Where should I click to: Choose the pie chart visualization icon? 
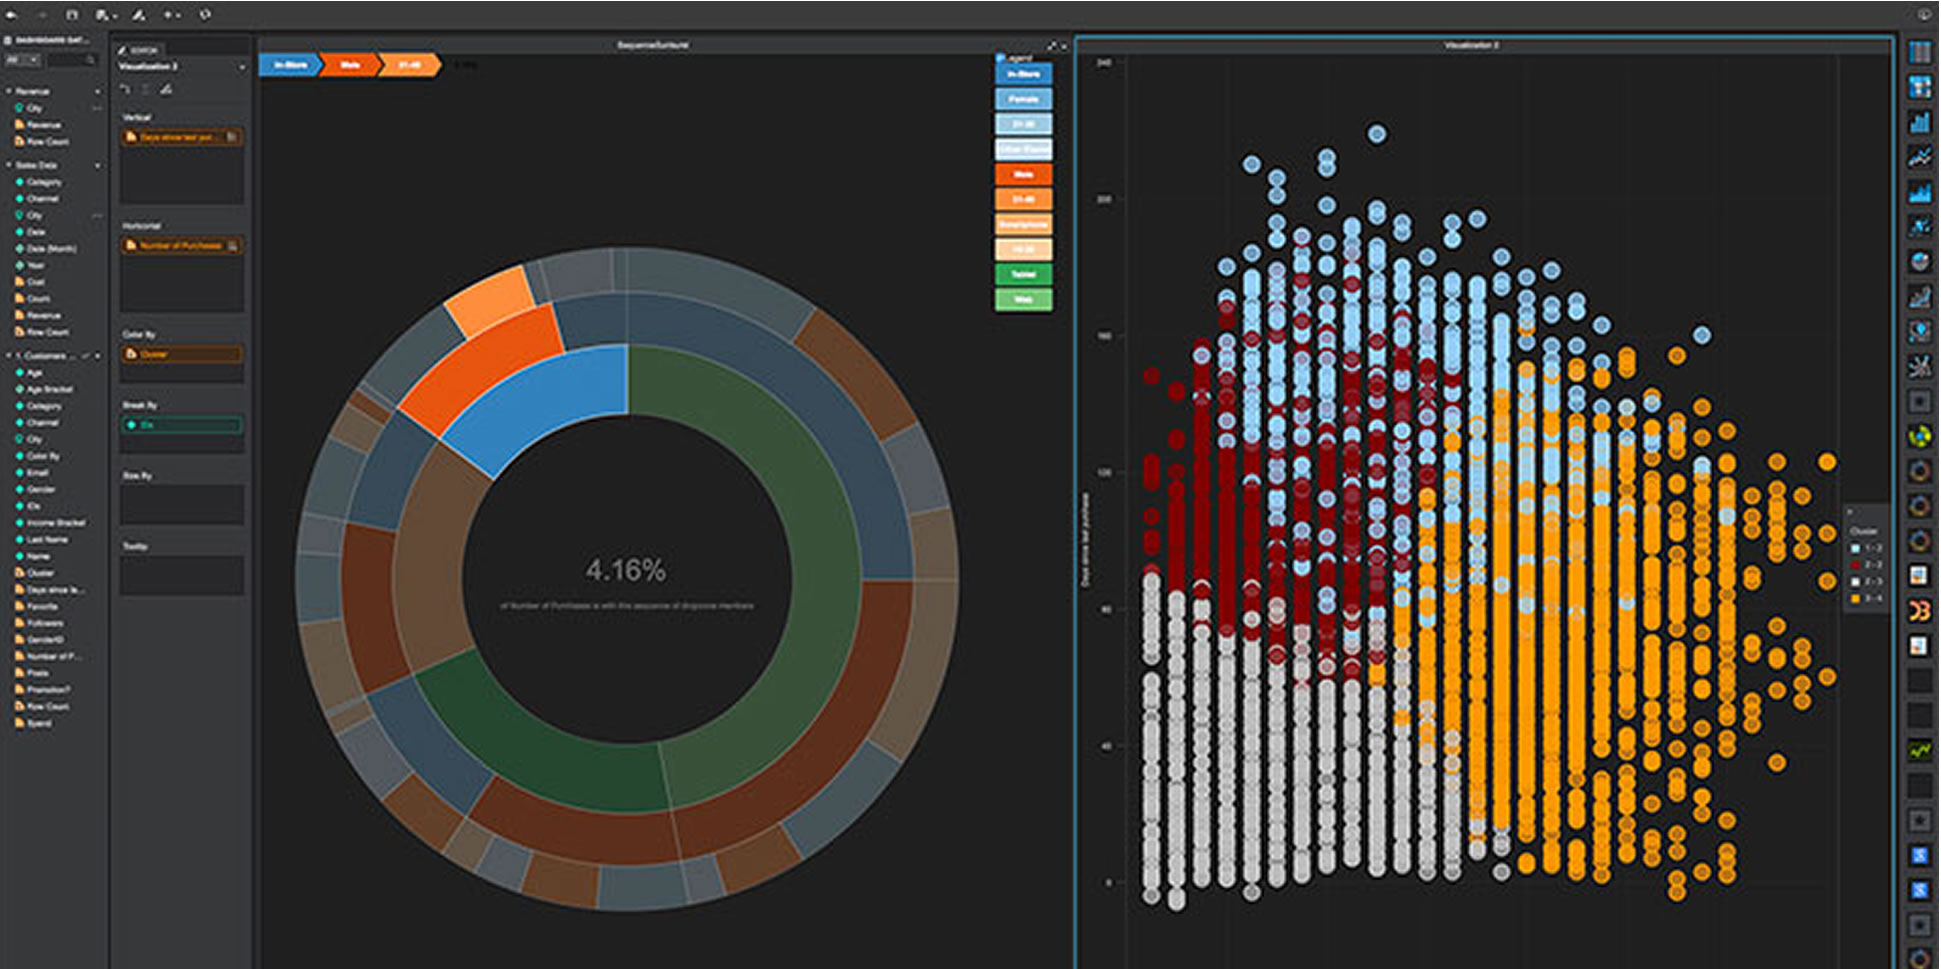tap(1919, 262)
